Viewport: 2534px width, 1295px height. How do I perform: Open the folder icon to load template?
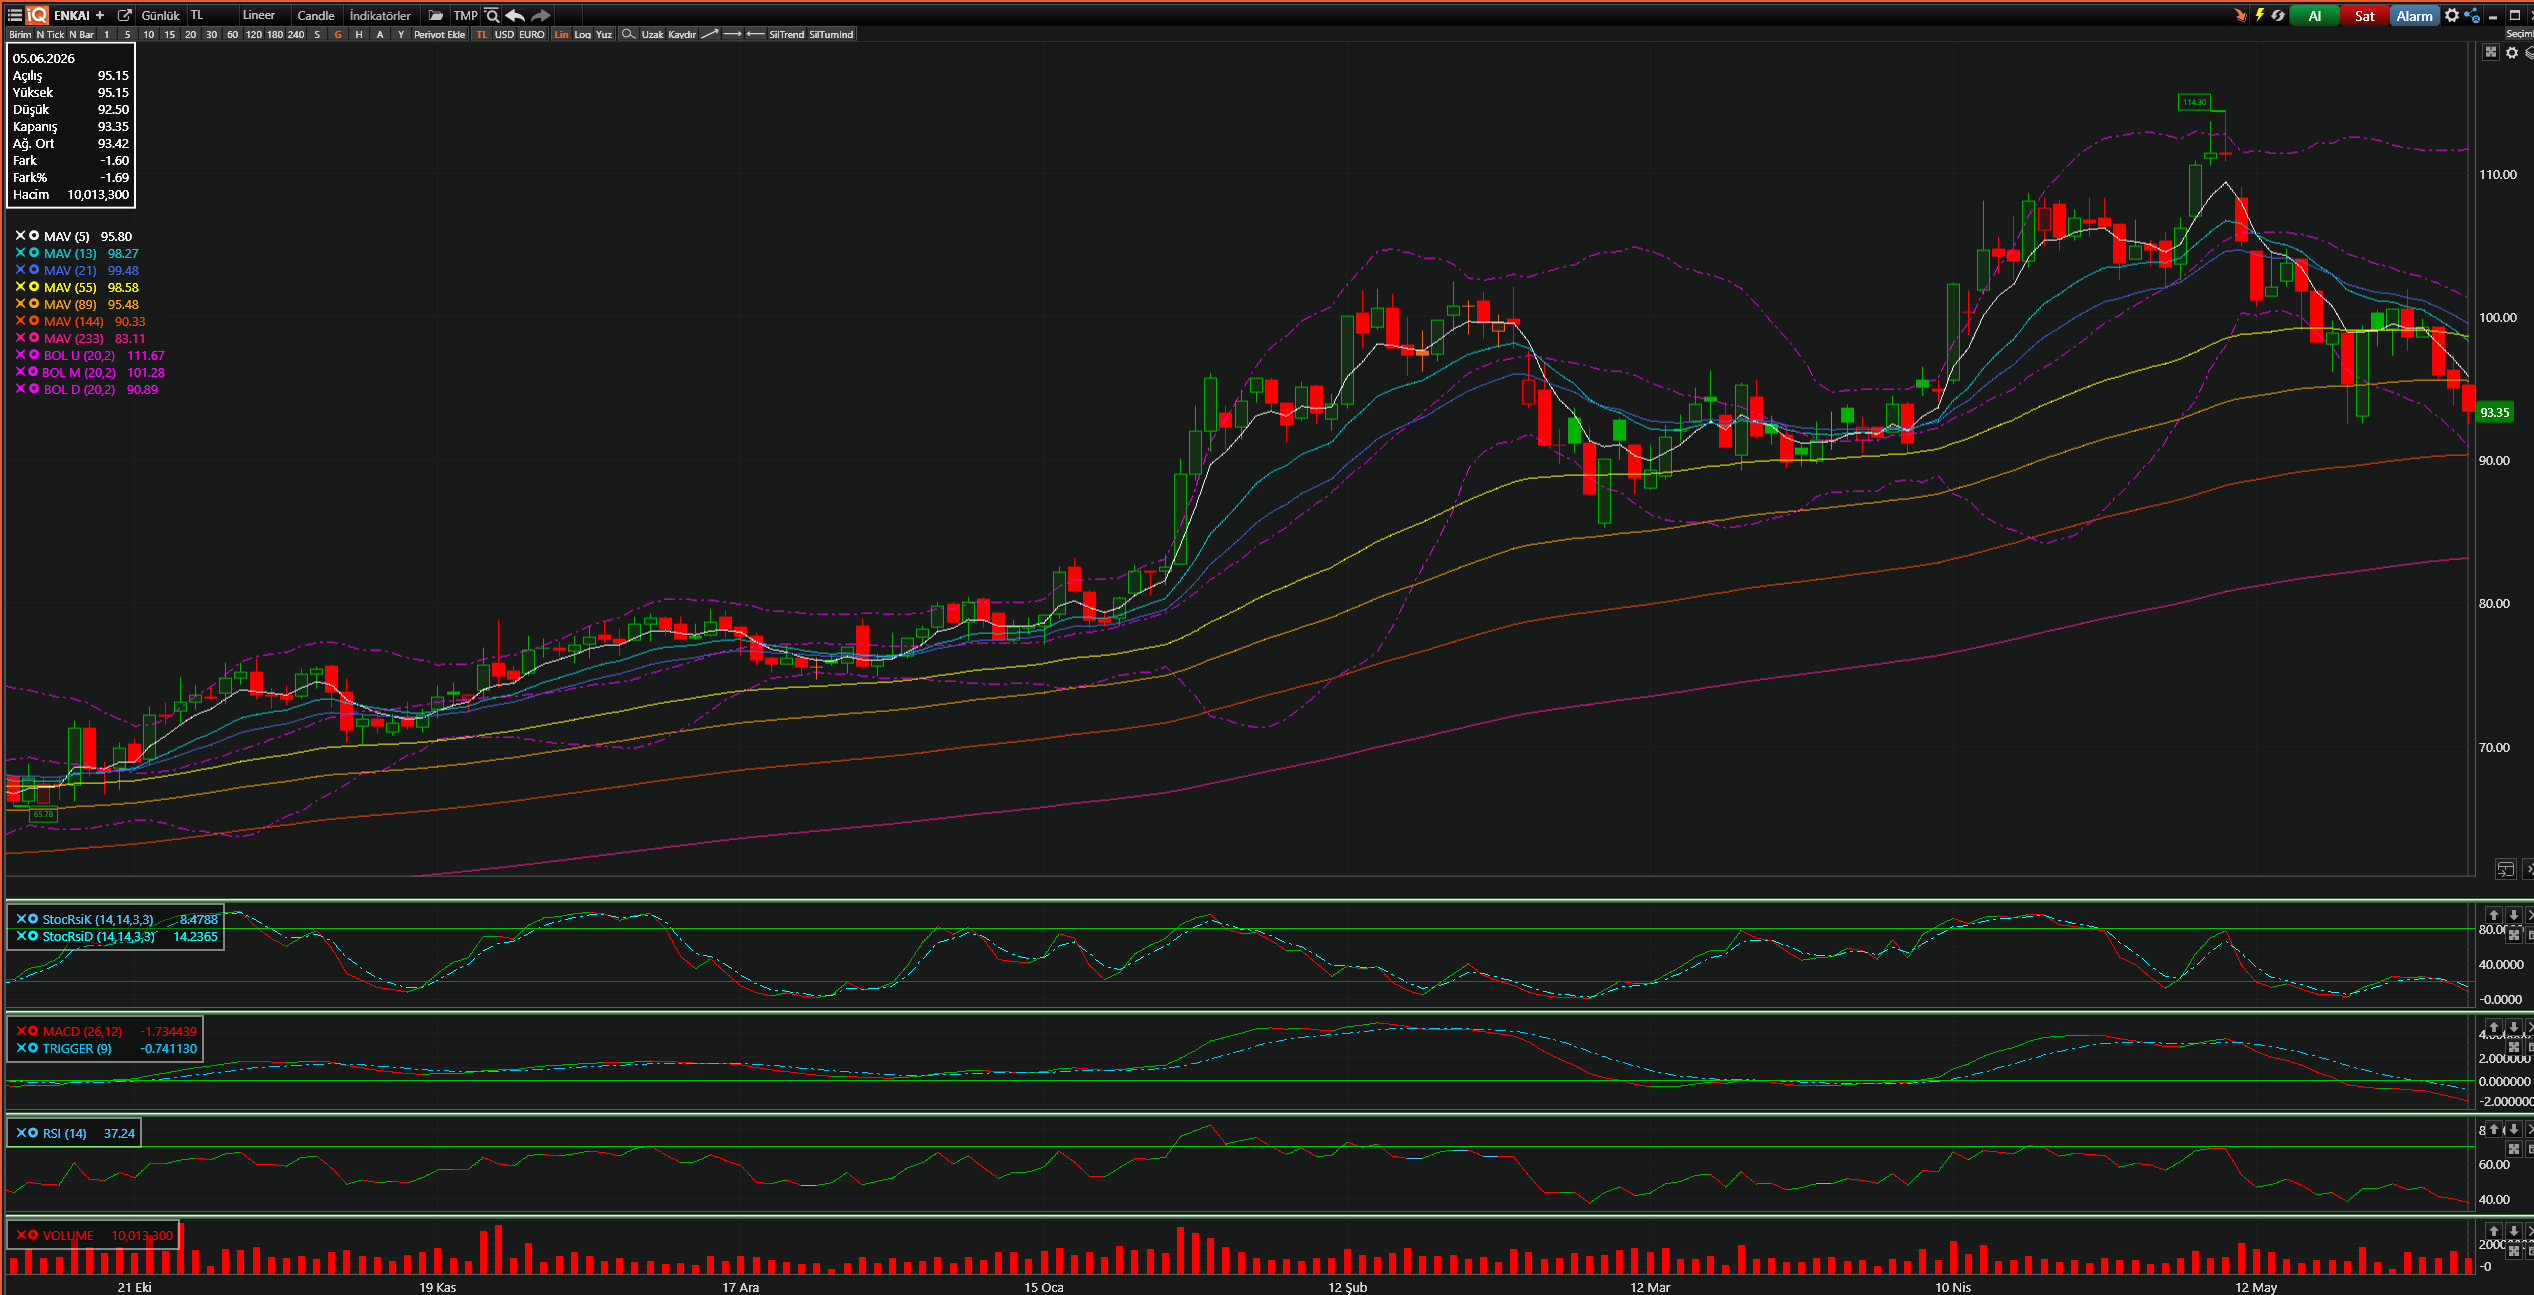435,15
